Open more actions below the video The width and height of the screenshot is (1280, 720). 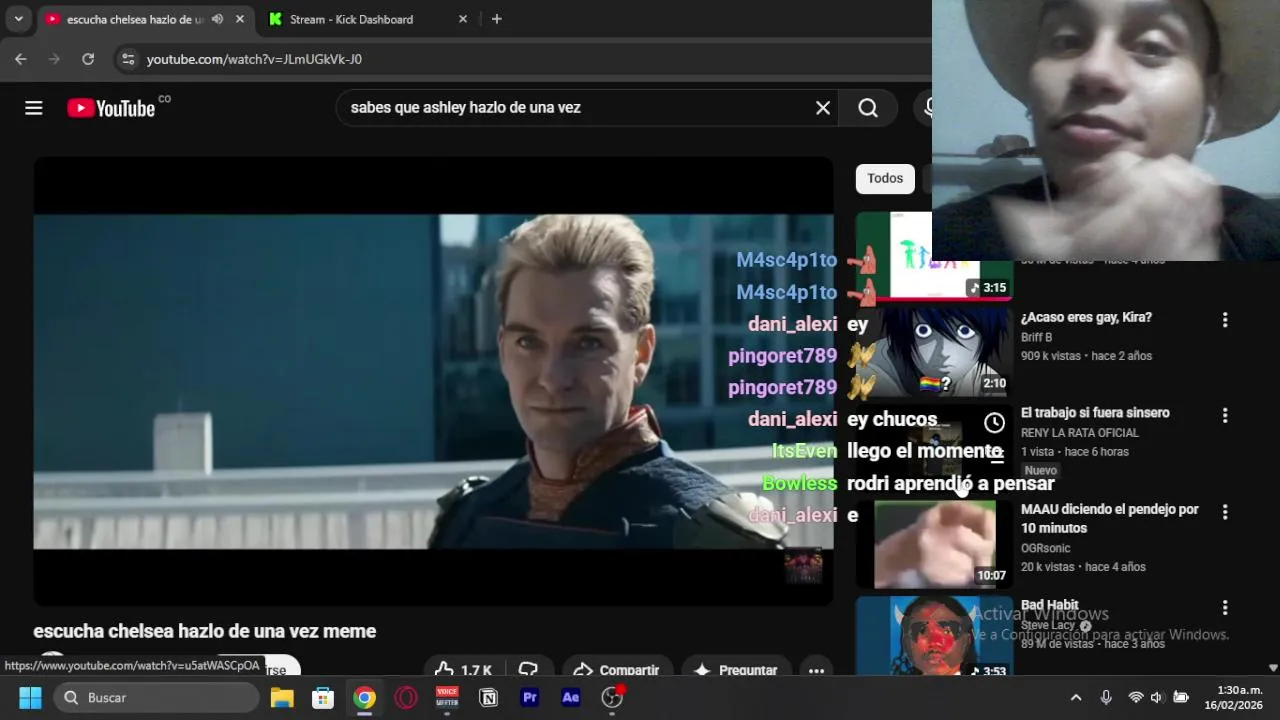(816, 670)
